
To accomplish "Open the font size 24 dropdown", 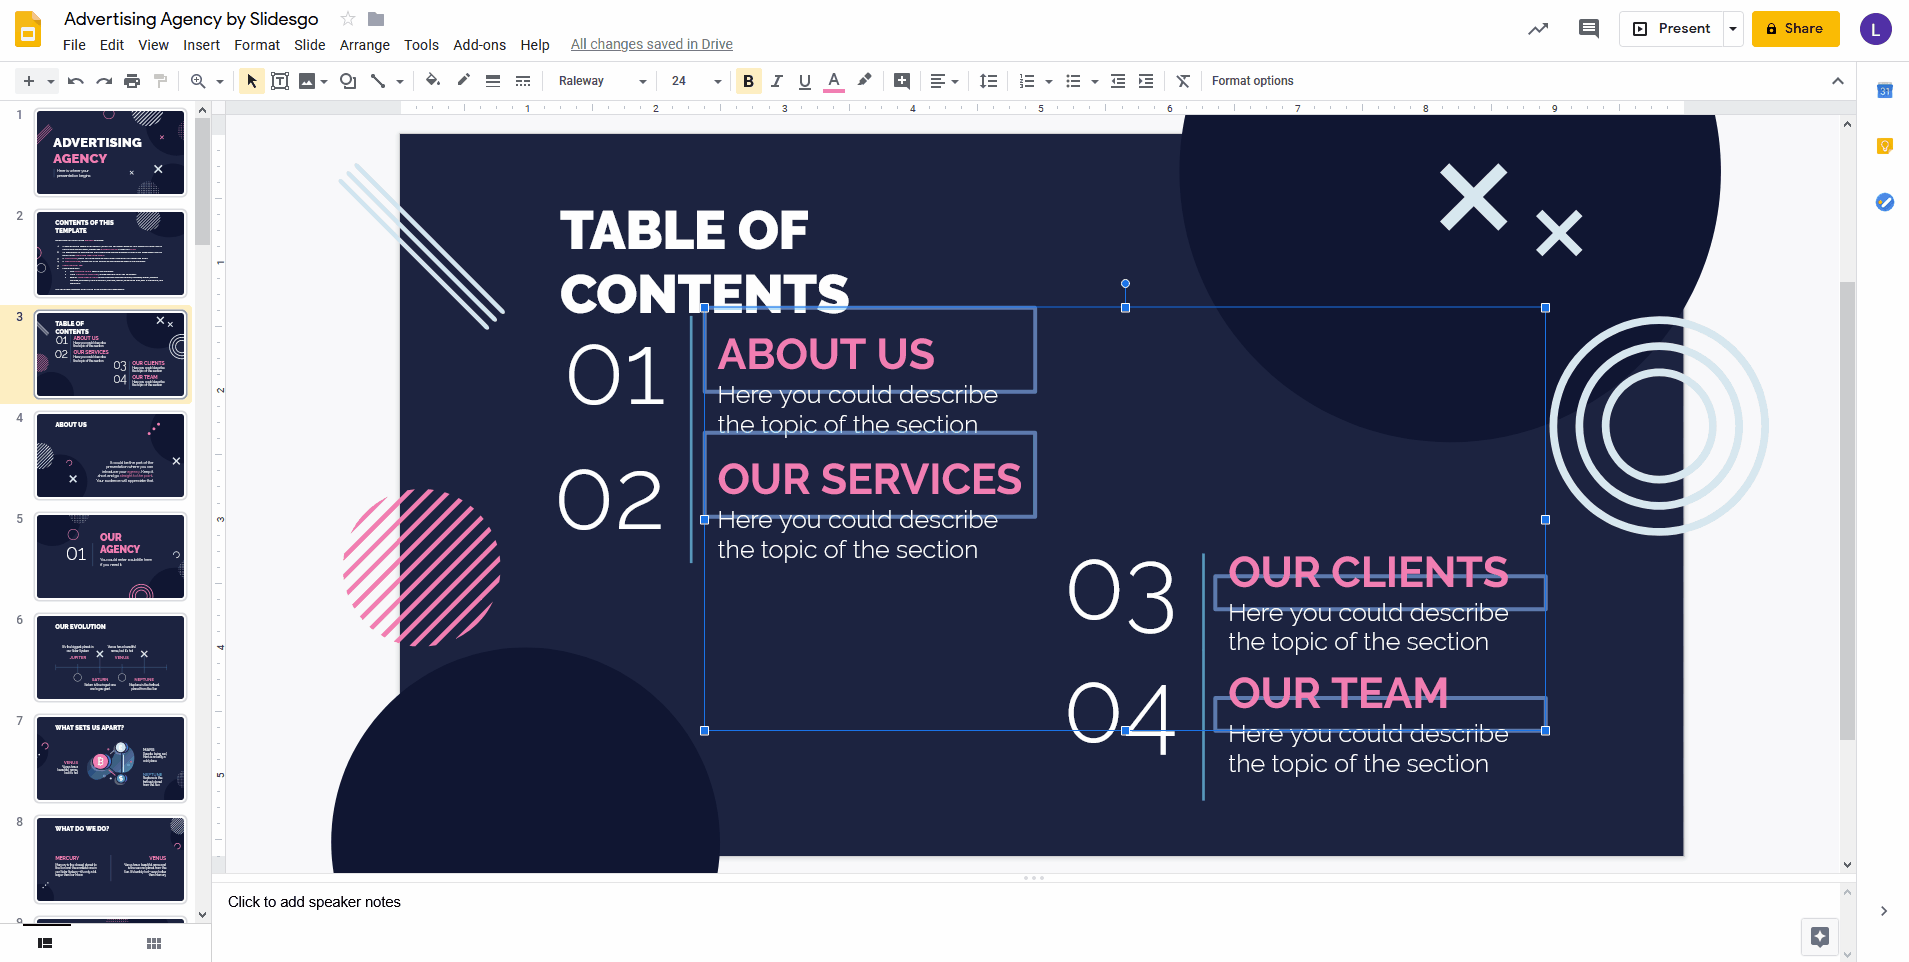I will [x=696, y=81].
